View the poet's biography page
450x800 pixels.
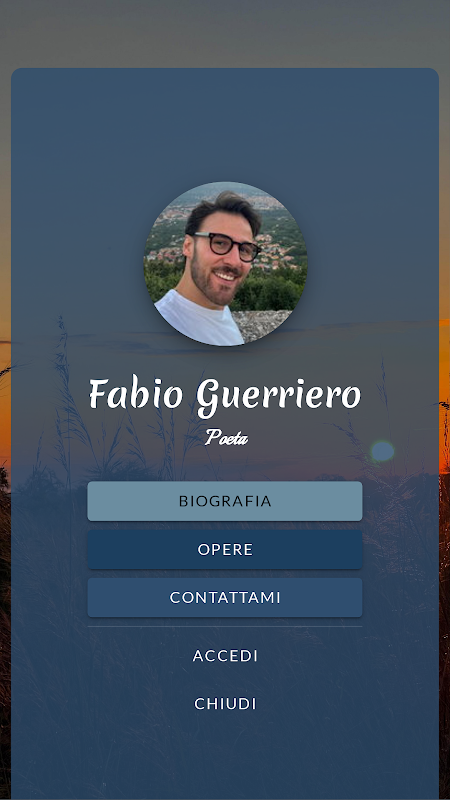point(224,501)
